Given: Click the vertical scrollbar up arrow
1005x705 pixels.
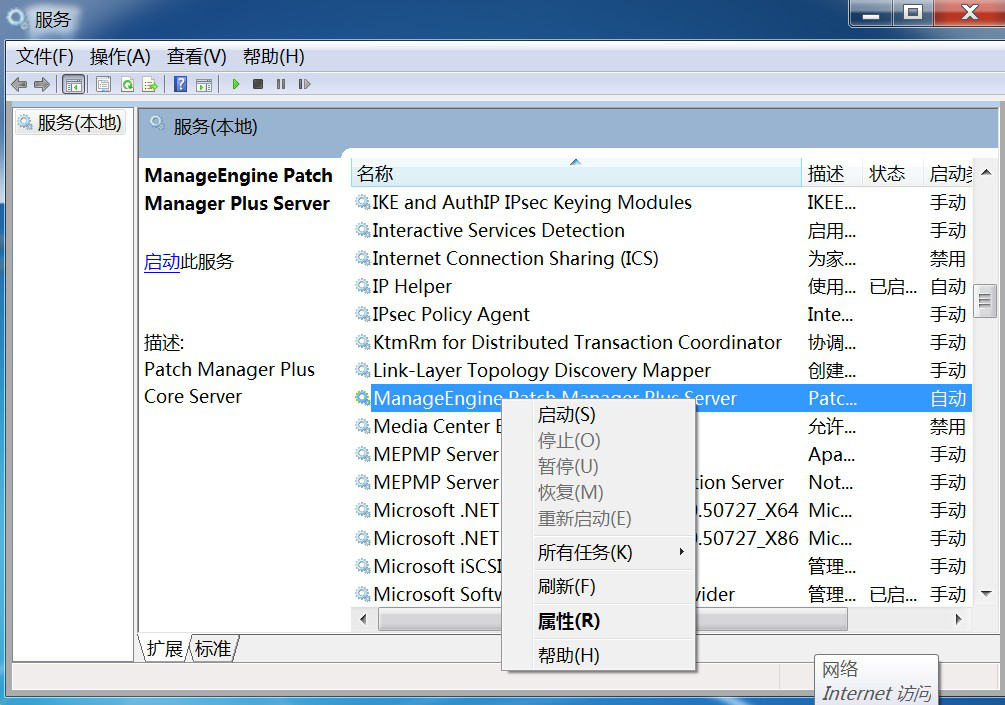Looking at the screenshot, I should pyautogui.click(x=986, y=172).
